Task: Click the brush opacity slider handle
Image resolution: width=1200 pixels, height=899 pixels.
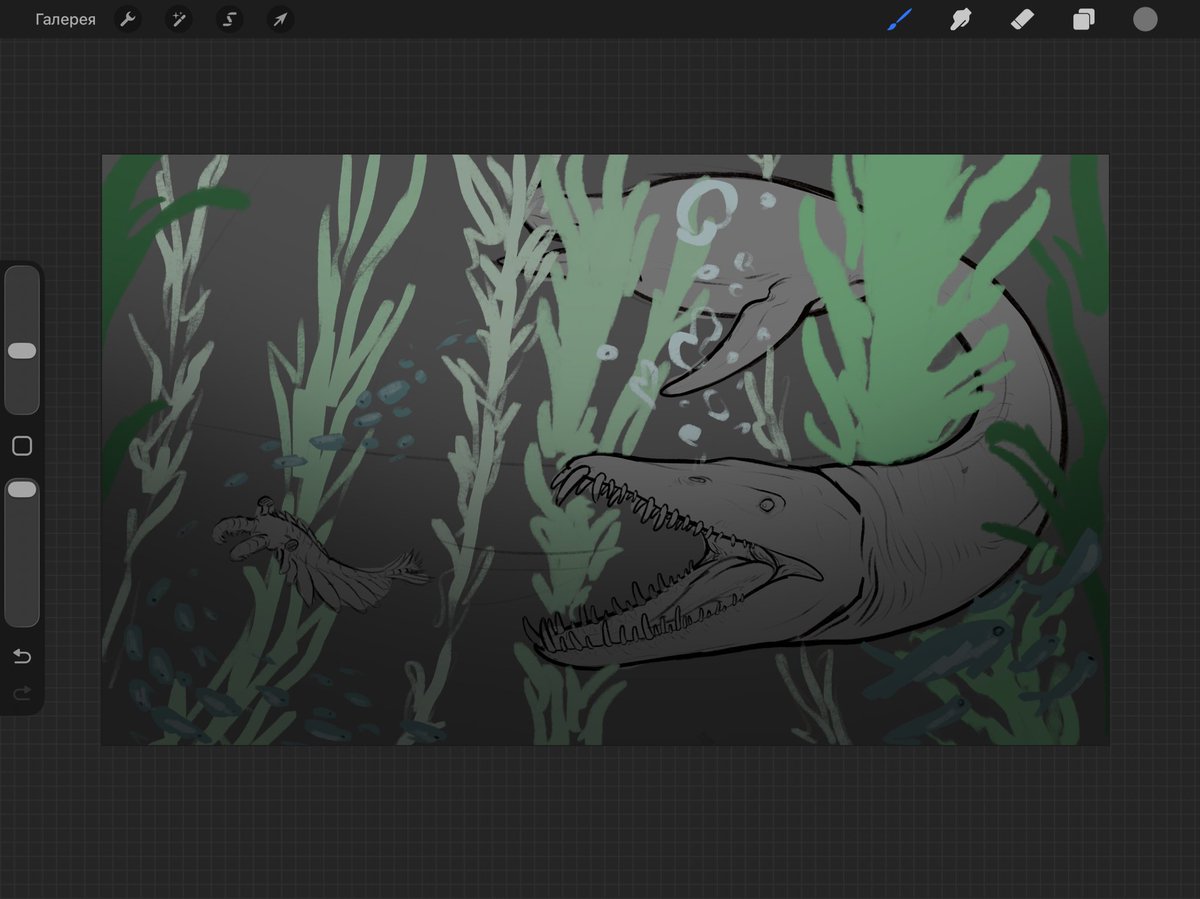Action: point(22,489)
